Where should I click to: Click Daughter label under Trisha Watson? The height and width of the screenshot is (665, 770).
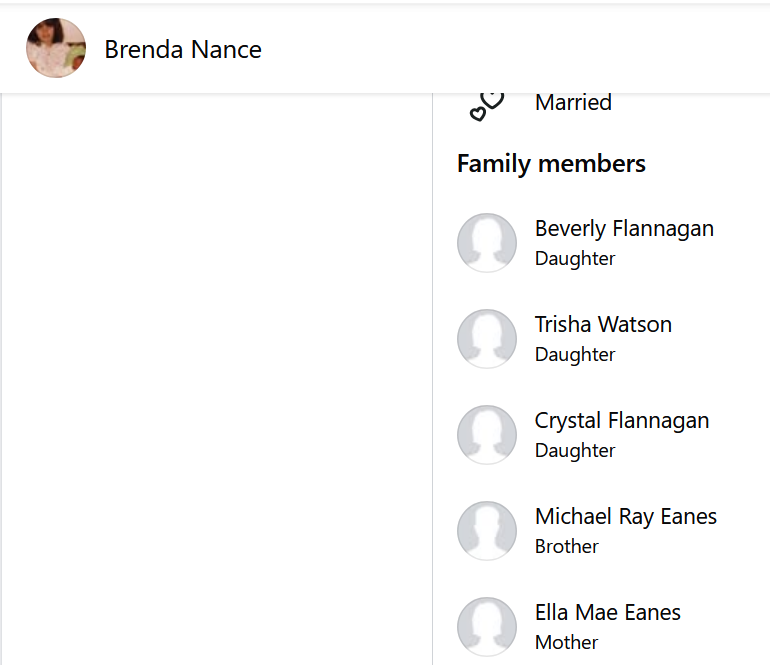tap(575, 354)
